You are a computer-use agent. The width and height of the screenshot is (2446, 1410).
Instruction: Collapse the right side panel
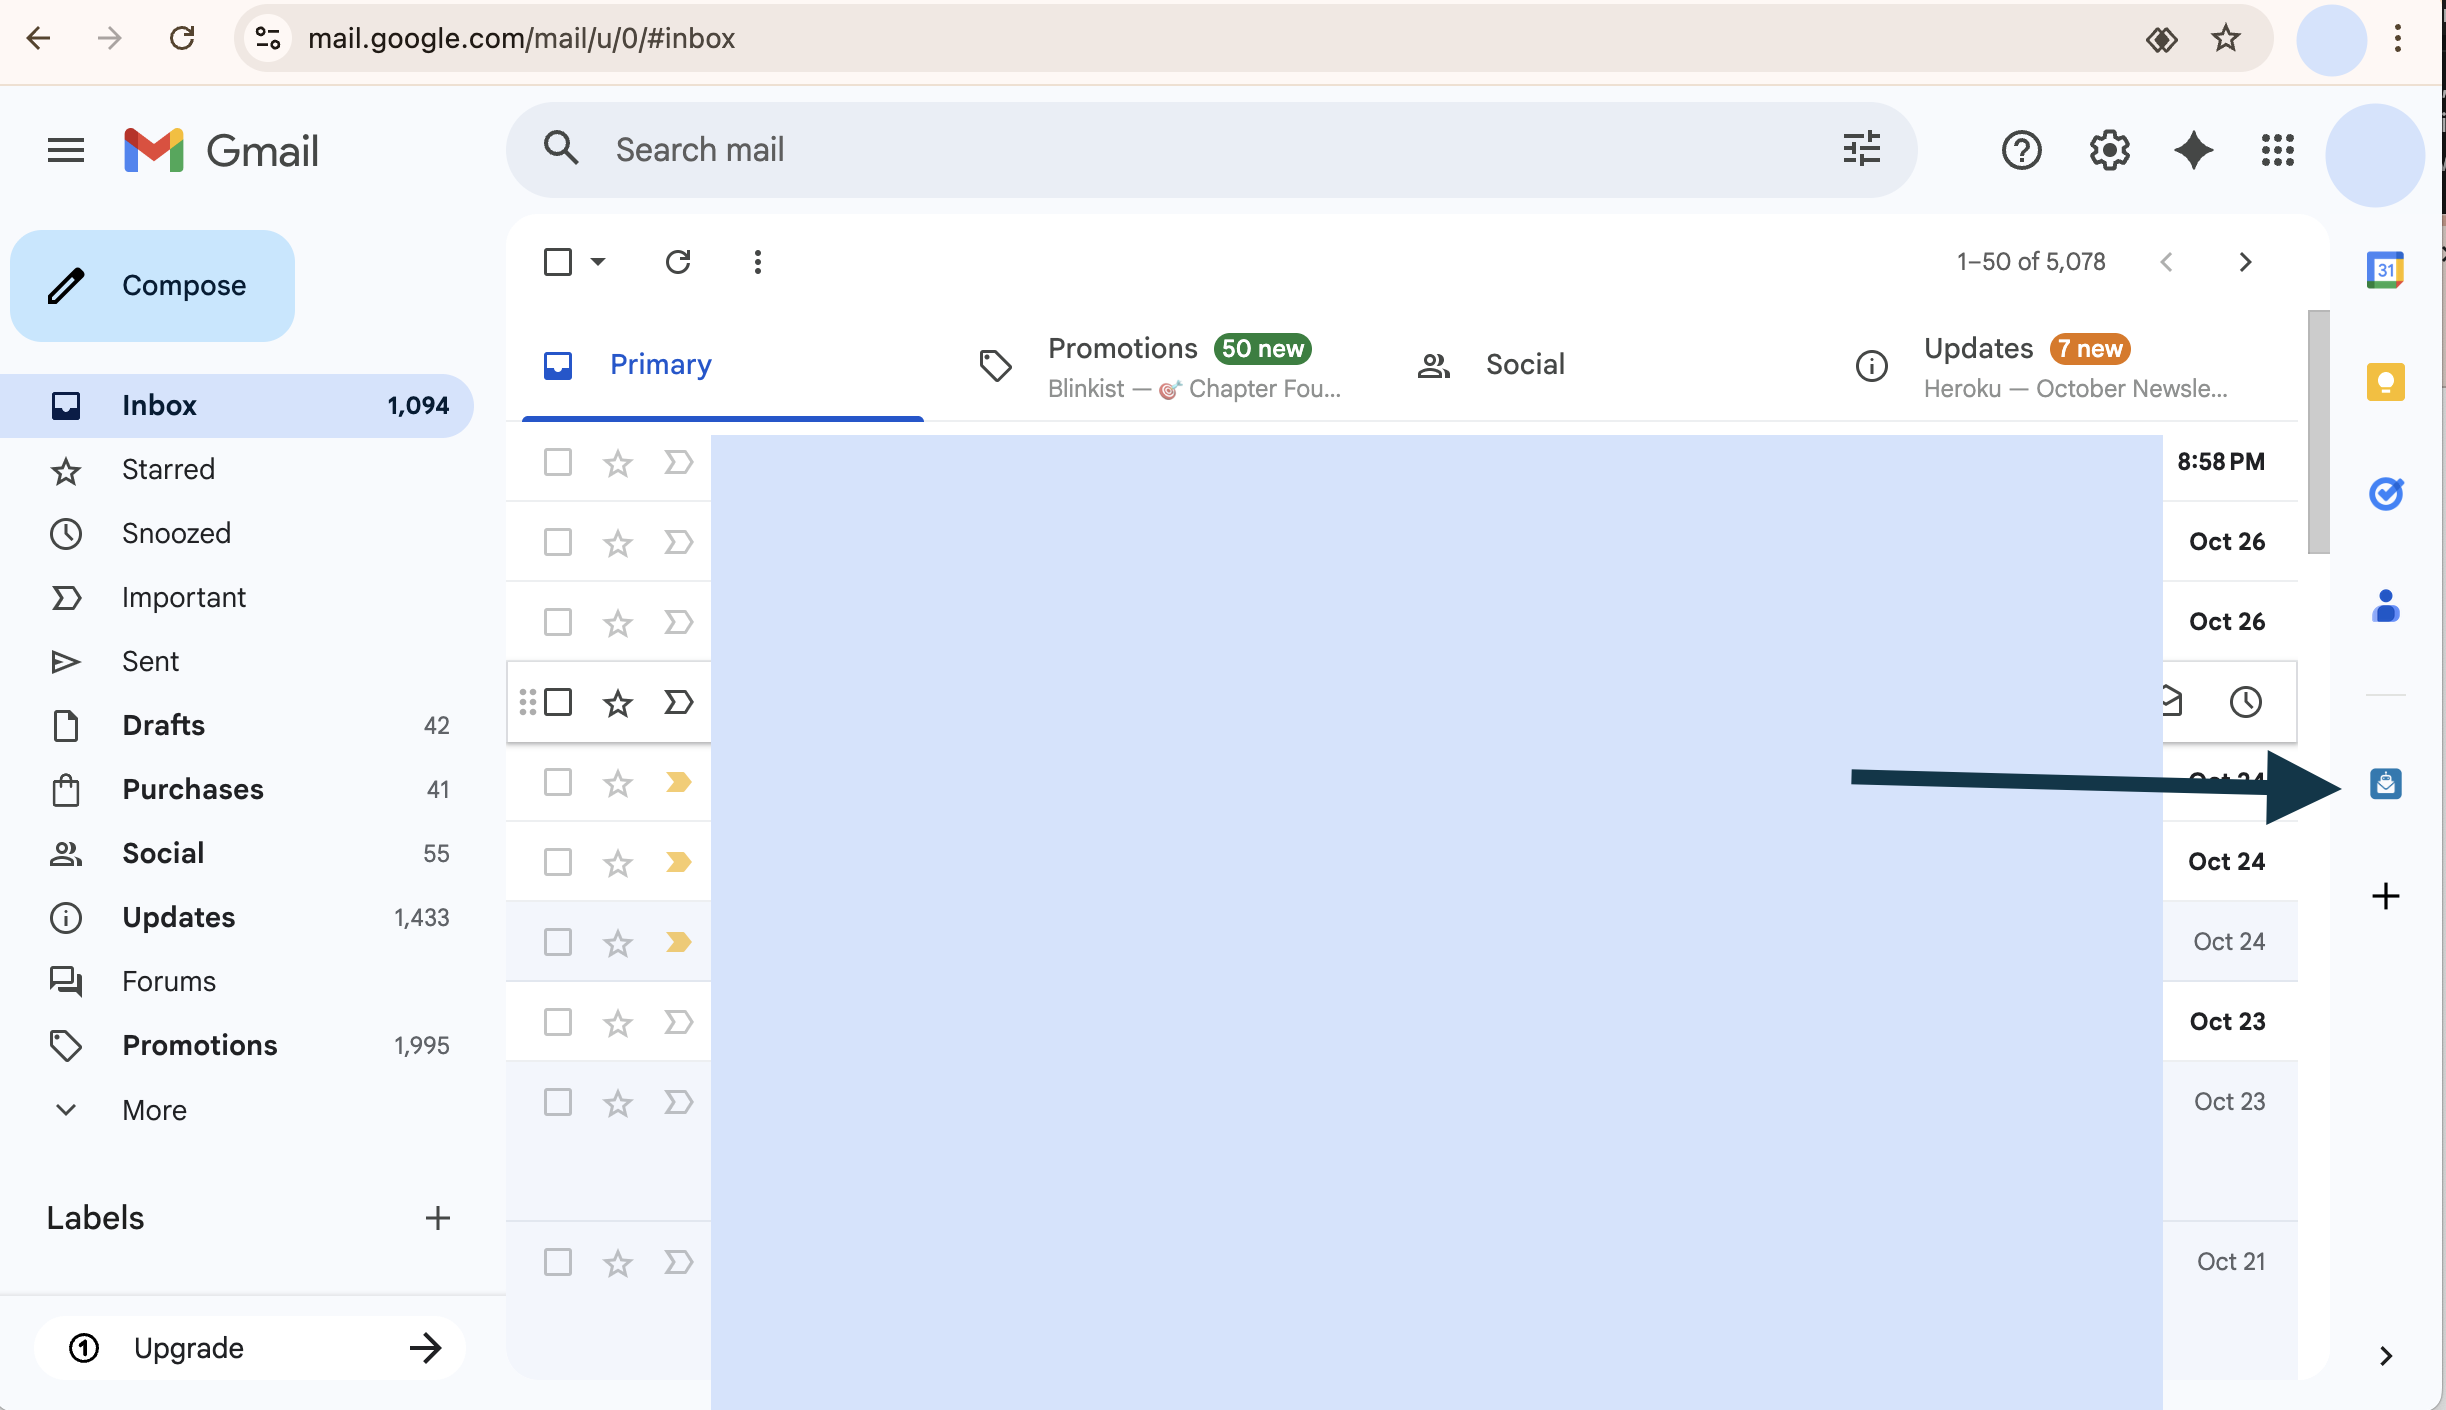[2386, 1356]
